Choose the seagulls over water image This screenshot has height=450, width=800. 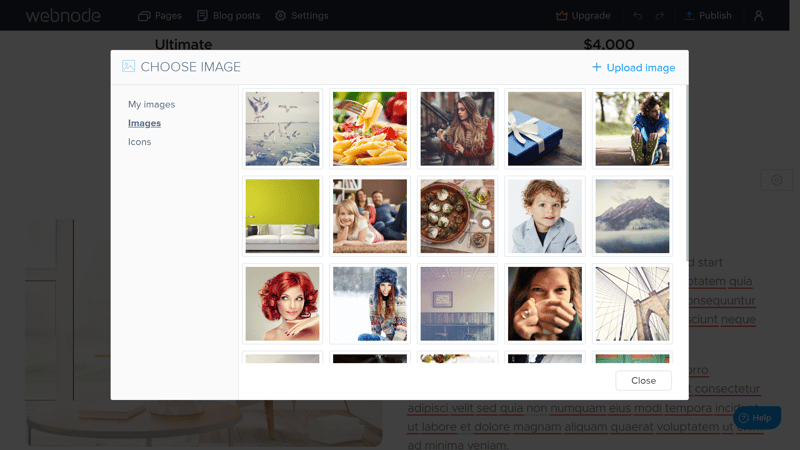coord(282,129)
